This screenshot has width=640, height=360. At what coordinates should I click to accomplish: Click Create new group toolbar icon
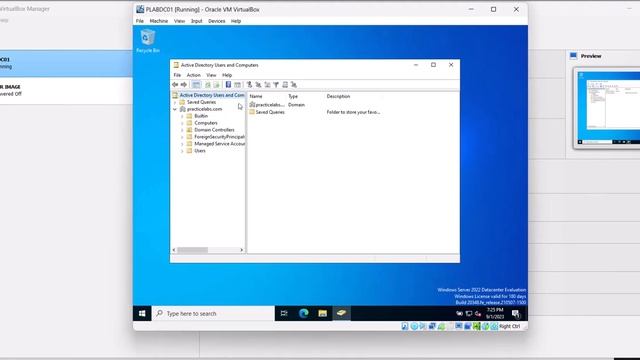click(x=258, y=84)
